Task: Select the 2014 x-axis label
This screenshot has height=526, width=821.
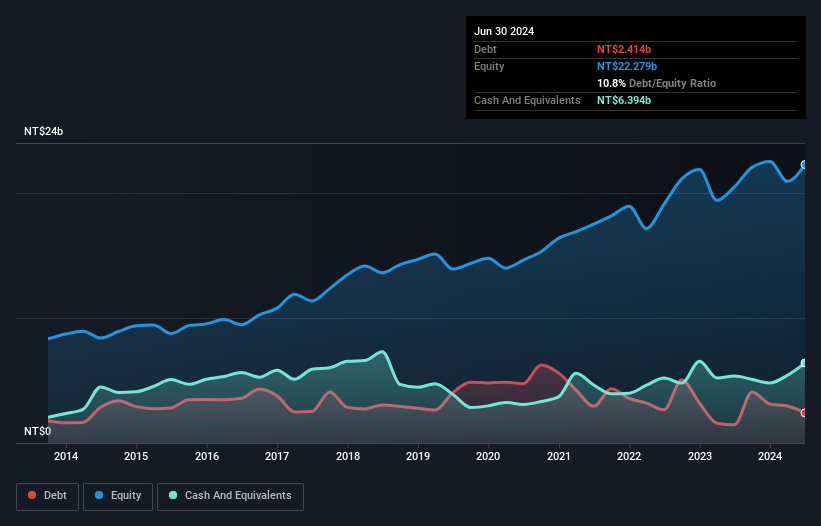Action: [x=66, y=456]
